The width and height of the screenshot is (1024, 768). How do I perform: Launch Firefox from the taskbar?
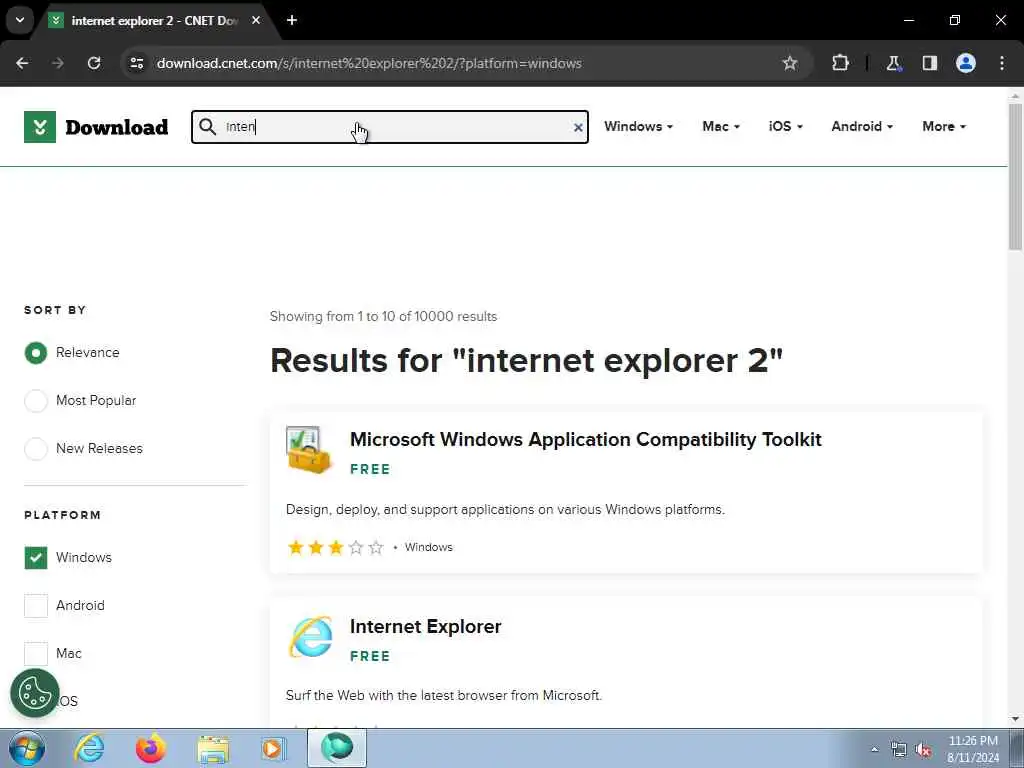pyautogui.click(x=151, y=748)
